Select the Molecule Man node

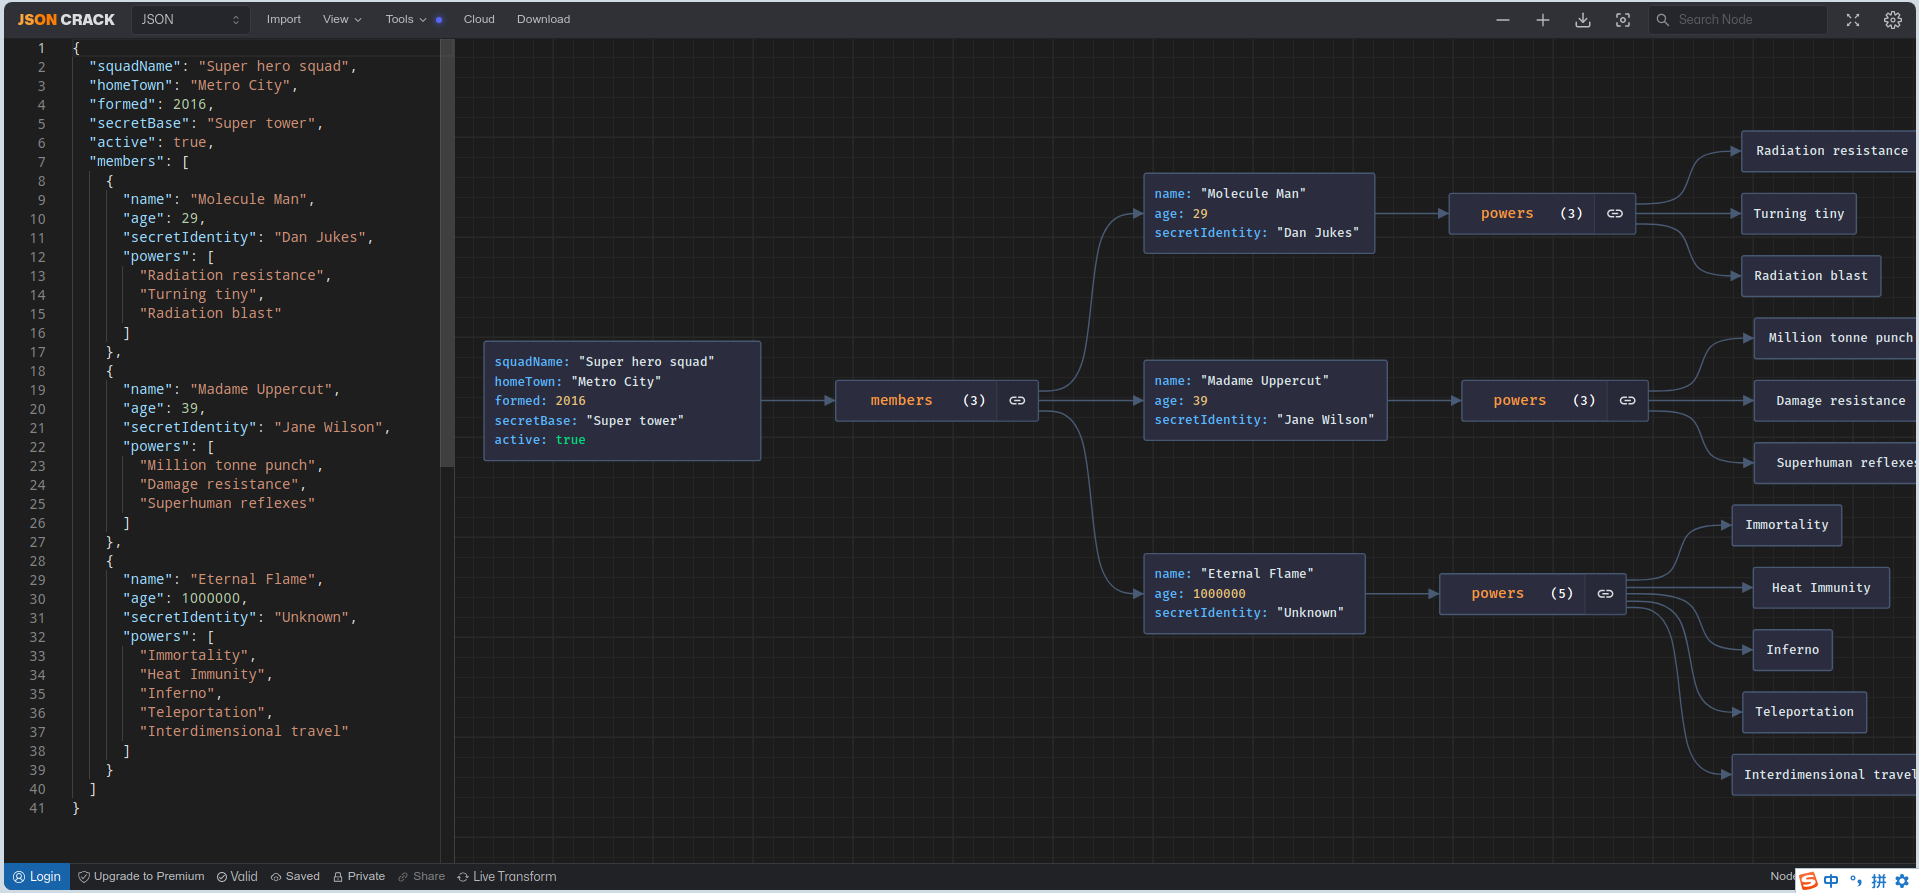(x=1259, y=214)
